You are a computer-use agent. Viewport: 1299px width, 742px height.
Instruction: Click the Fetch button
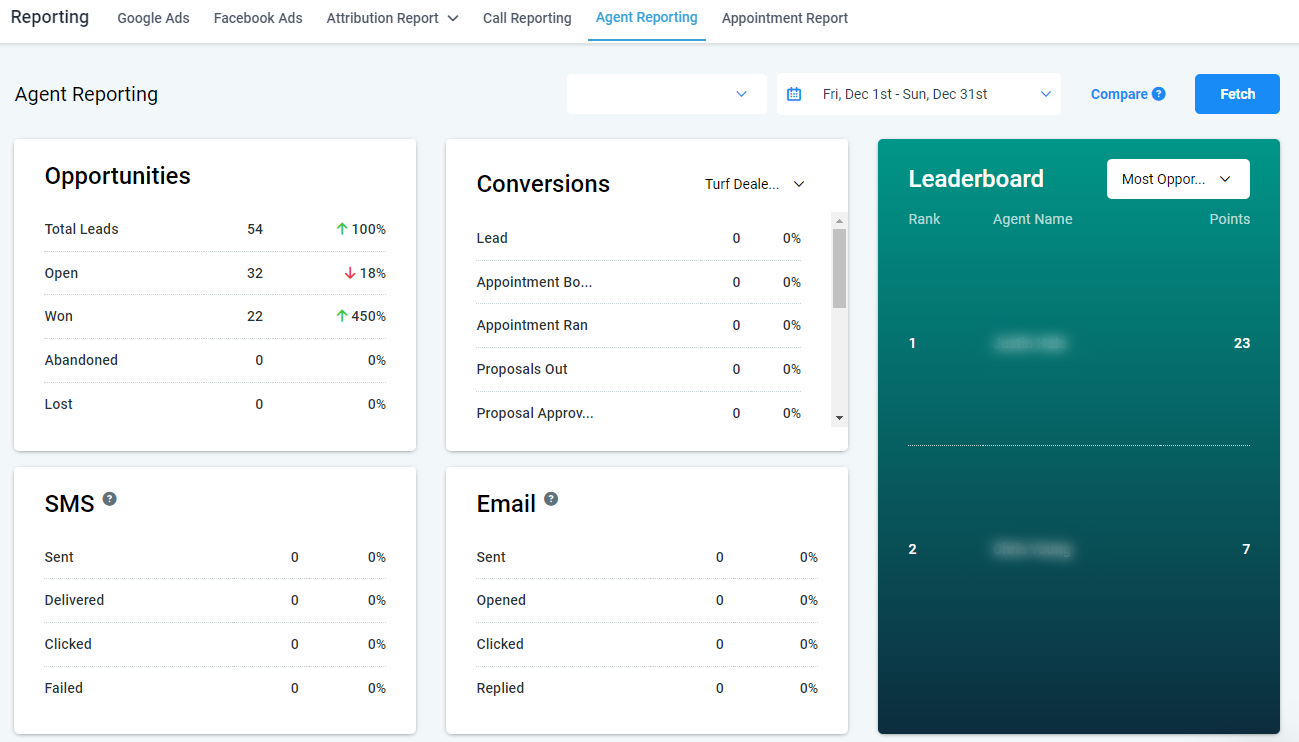tap(1237, 94)
